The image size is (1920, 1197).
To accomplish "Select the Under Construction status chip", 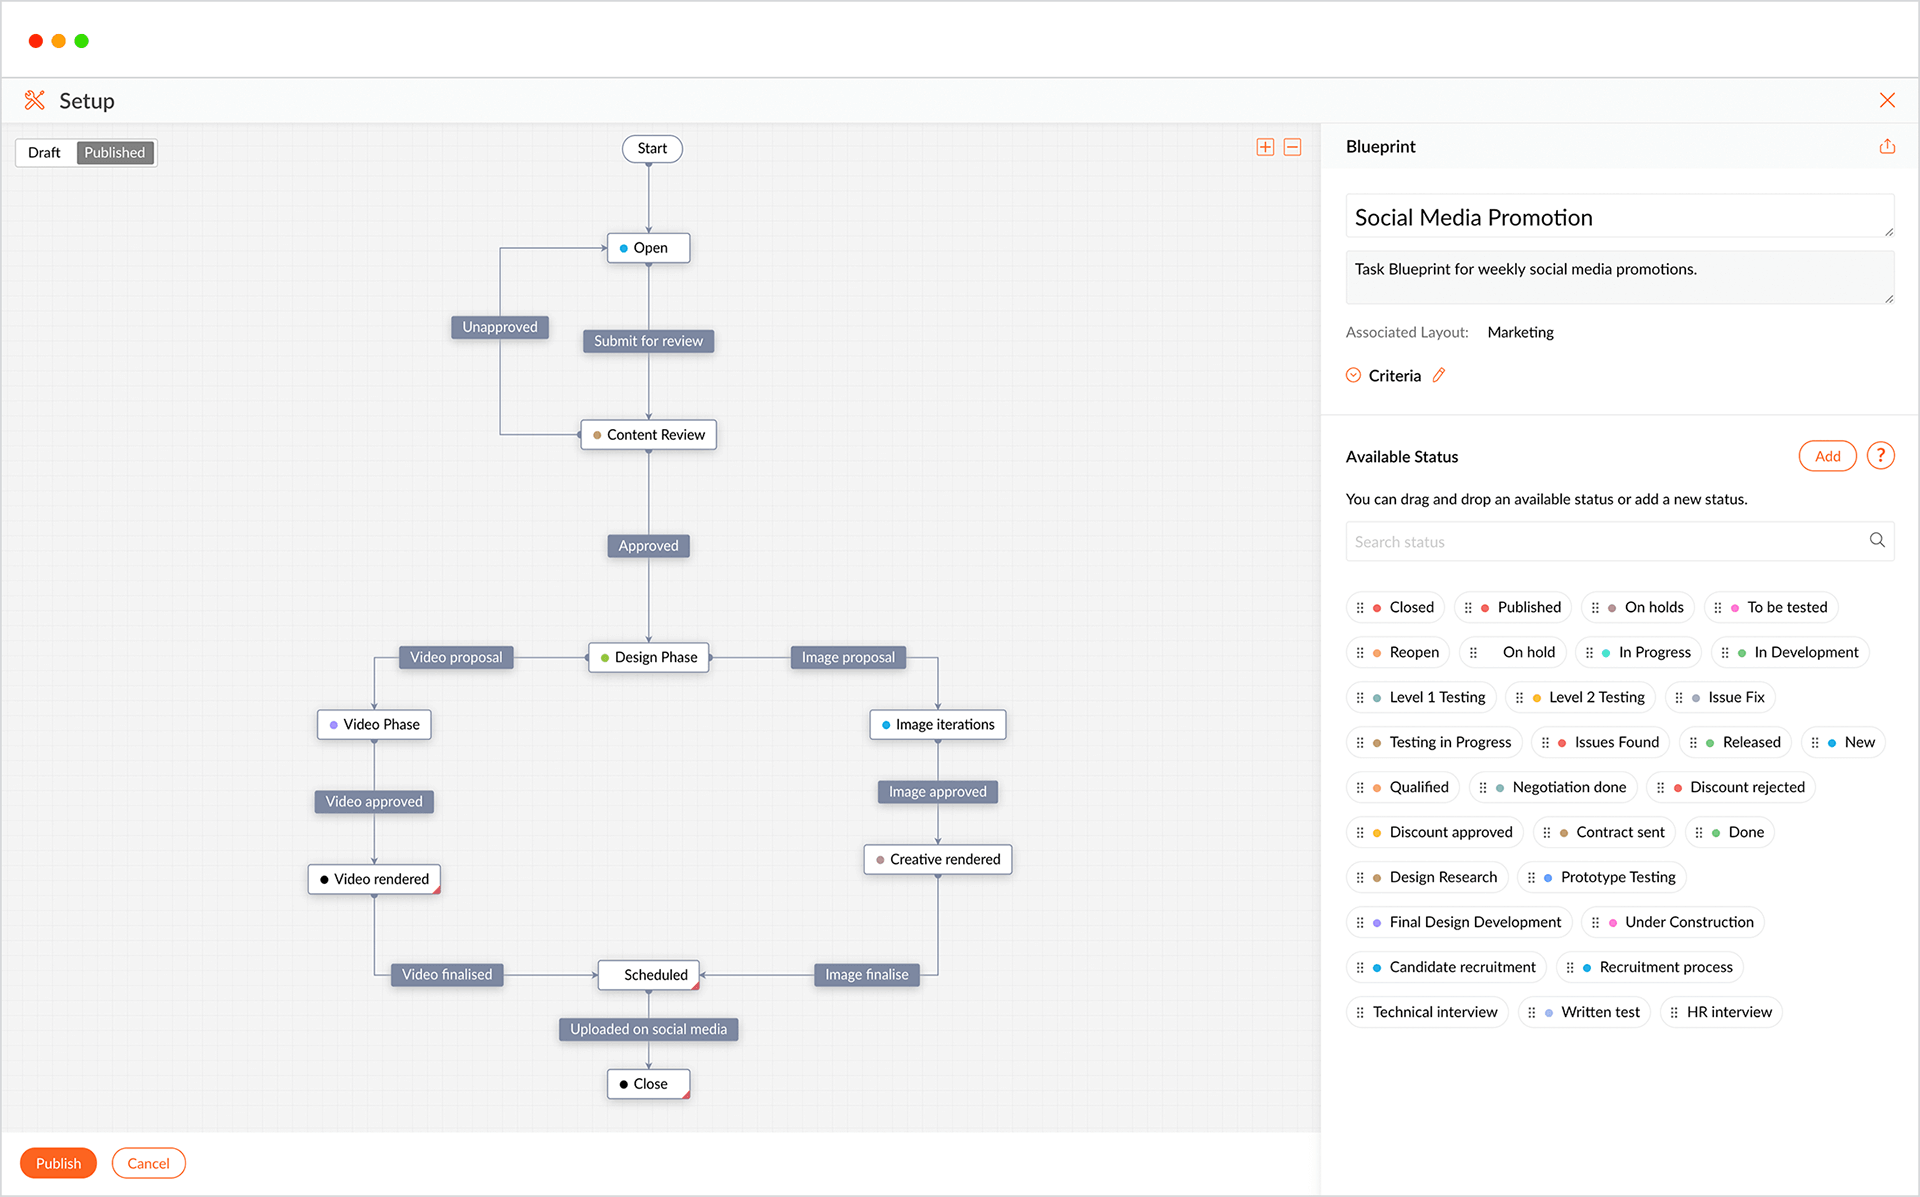I will pos(1673,922).
